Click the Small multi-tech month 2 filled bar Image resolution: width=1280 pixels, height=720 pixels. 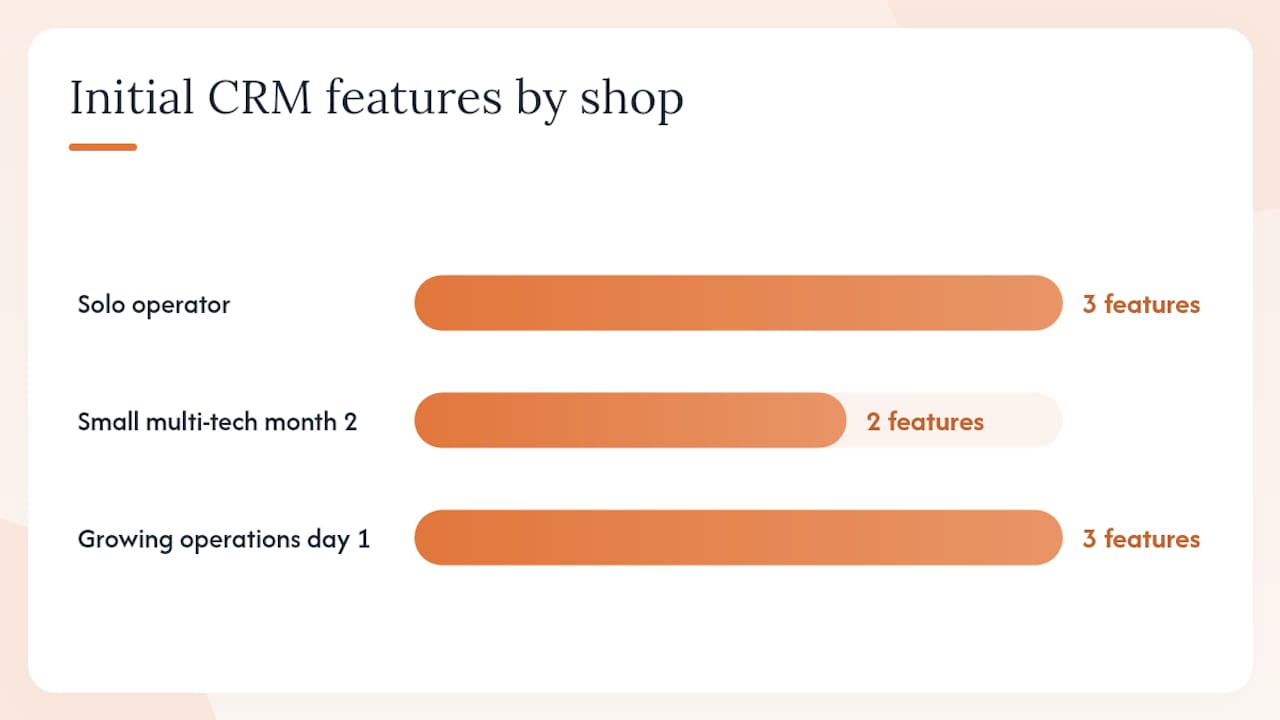point(630,420)
